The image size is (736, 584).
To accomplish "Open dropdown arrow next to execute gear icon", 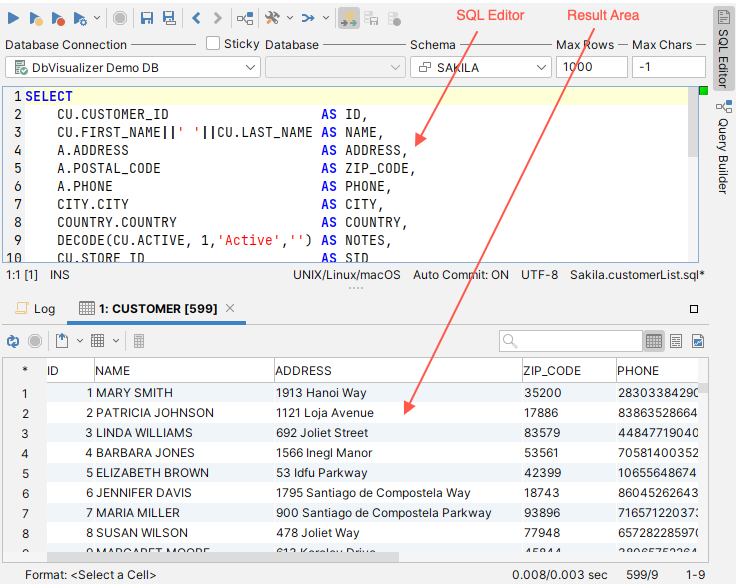I will 97,18.
